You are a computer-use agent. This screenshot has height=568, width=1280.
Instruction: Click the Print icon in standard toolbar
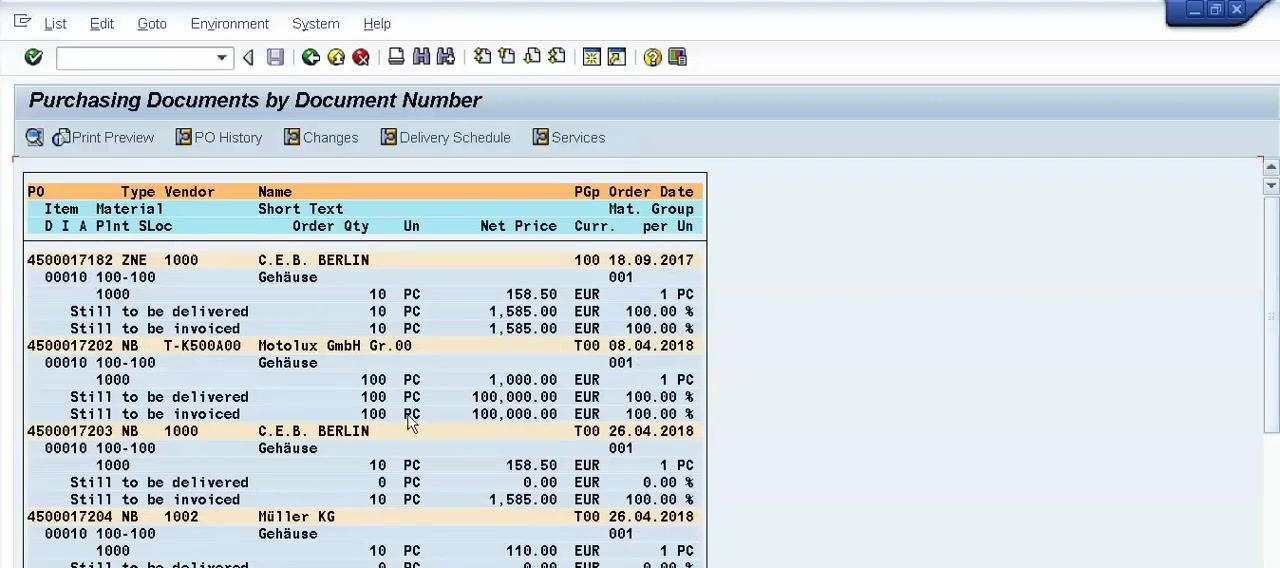(396, 57)
